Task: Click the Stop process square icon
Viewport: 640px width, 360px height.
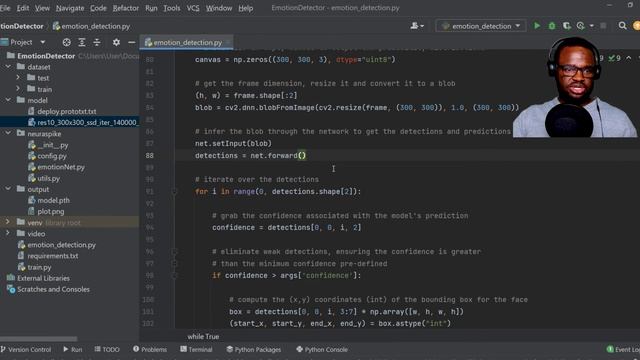Action: coord(603,26)
